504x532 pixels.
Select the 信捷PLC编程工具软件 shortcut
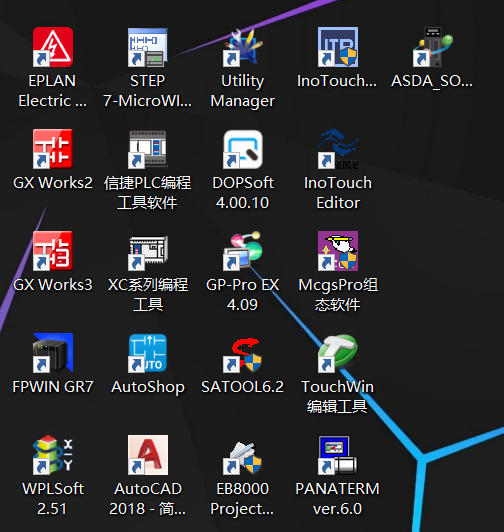[x=148, y=149]
